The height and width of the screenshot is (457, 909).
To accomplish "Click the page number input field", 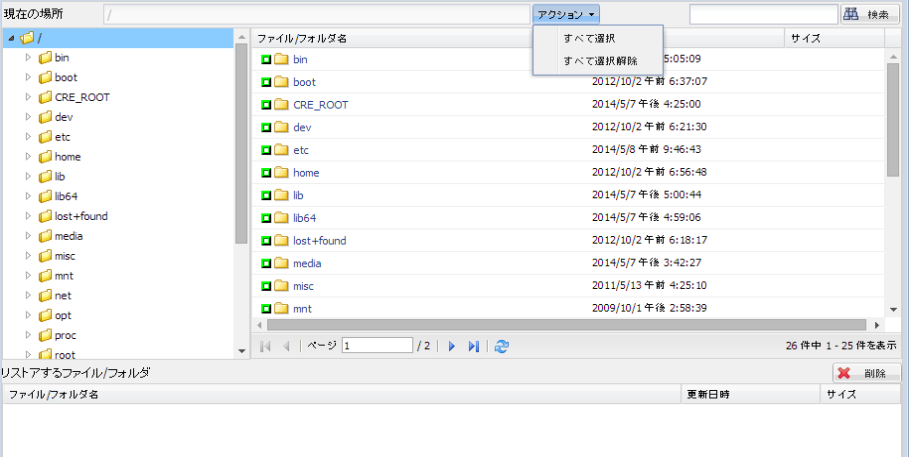I will [377, 346].
